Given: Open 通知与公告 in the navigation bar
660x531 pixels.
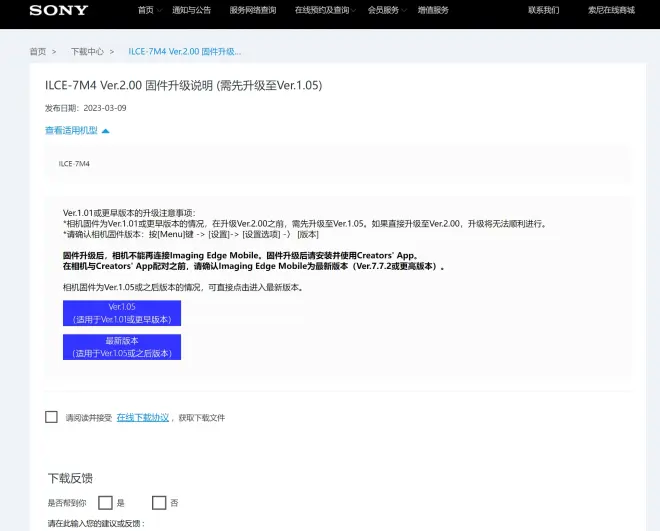Looking at the screenshot, I should (192, 10).
